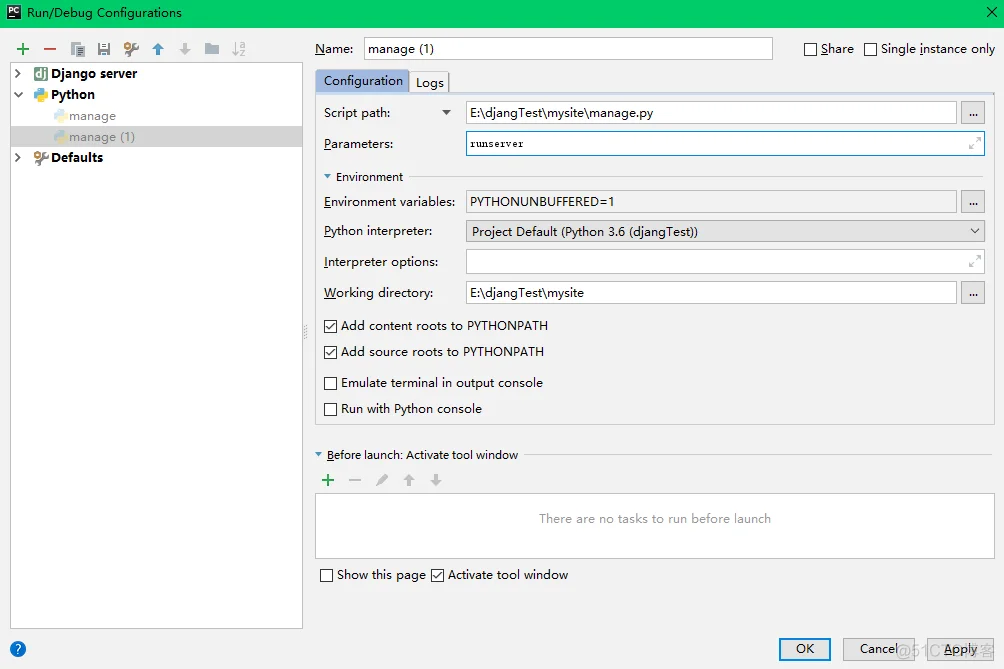1004x669 pixels.
Task: Open edit defaults wrench icon
Action: tap(131, 49)
